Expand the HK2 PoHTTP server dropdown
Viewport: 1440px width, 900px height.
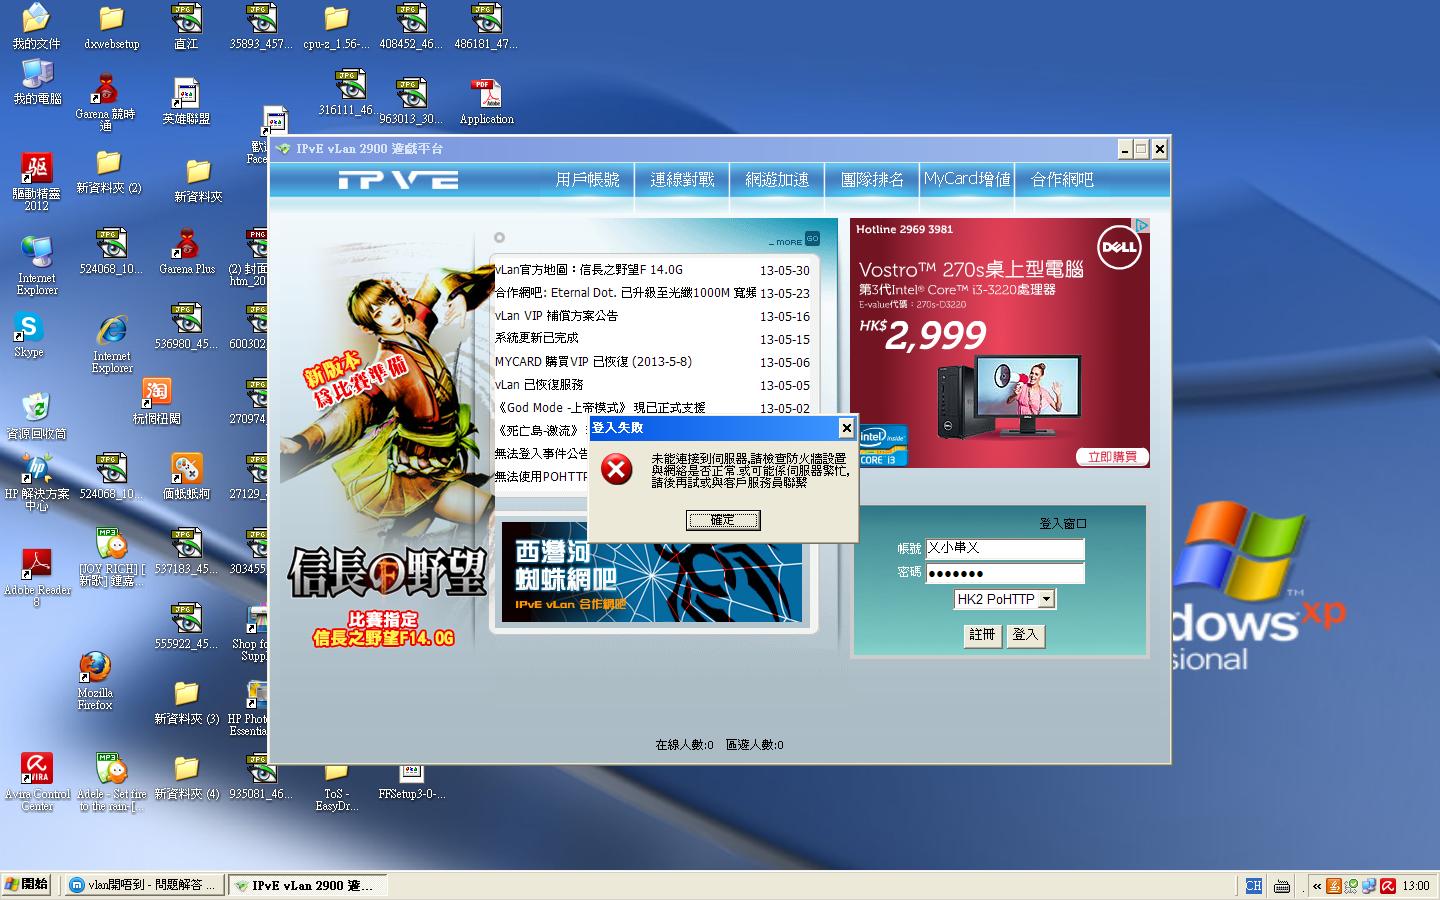(1046, 599)
